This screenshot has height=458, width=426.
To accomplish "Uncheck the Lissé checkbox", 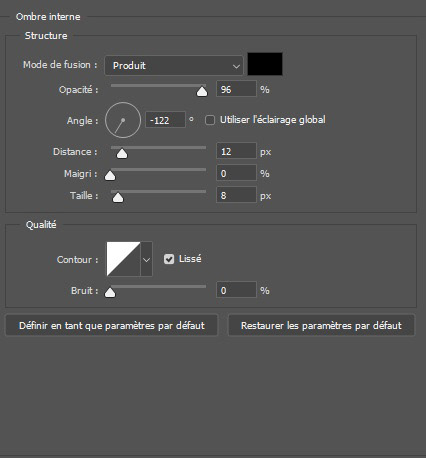I will click(x=169, y=259).
